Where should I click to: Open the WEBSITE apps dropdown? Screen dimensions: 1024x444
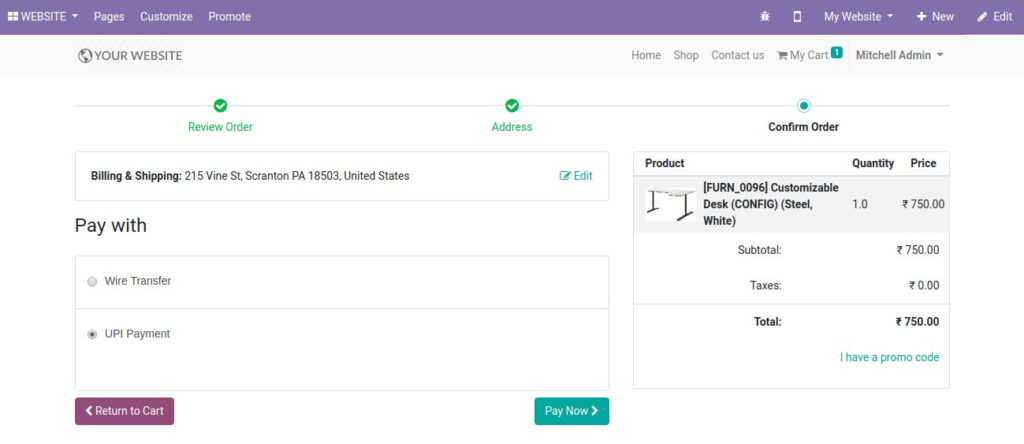[x=43, y=17]
